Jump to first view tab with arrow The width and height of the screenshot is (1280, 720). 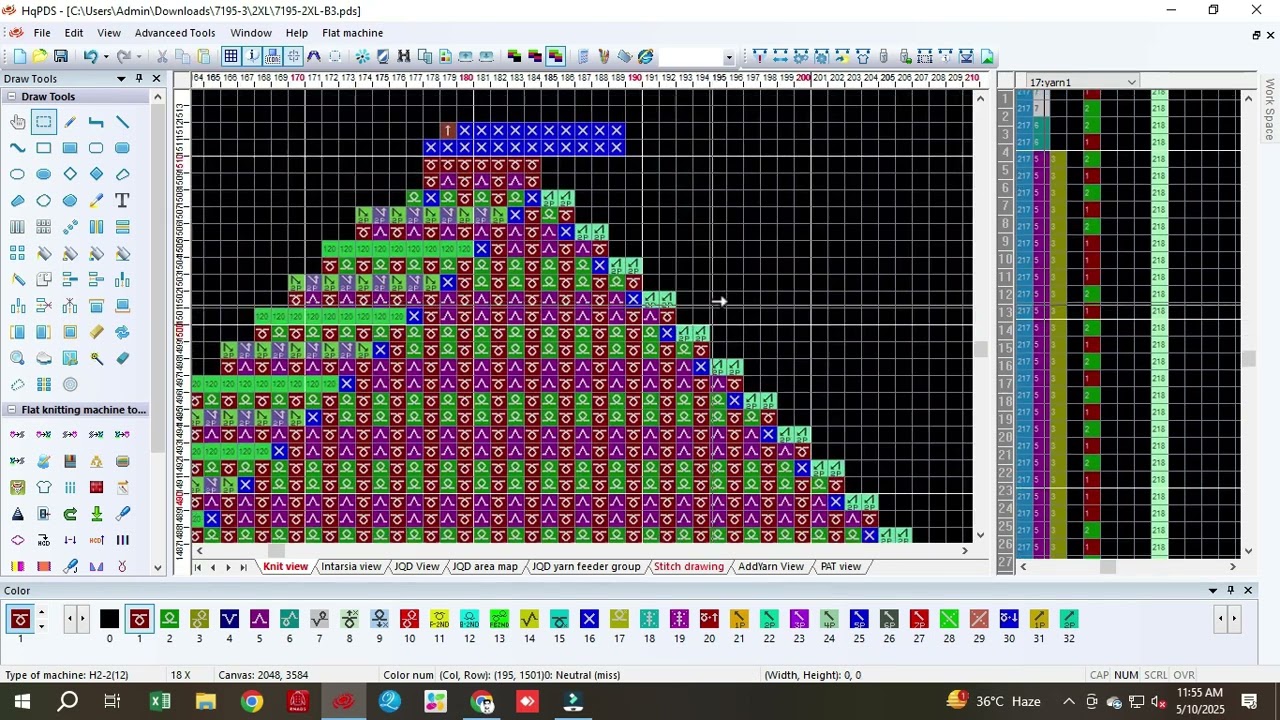(197, 567)
